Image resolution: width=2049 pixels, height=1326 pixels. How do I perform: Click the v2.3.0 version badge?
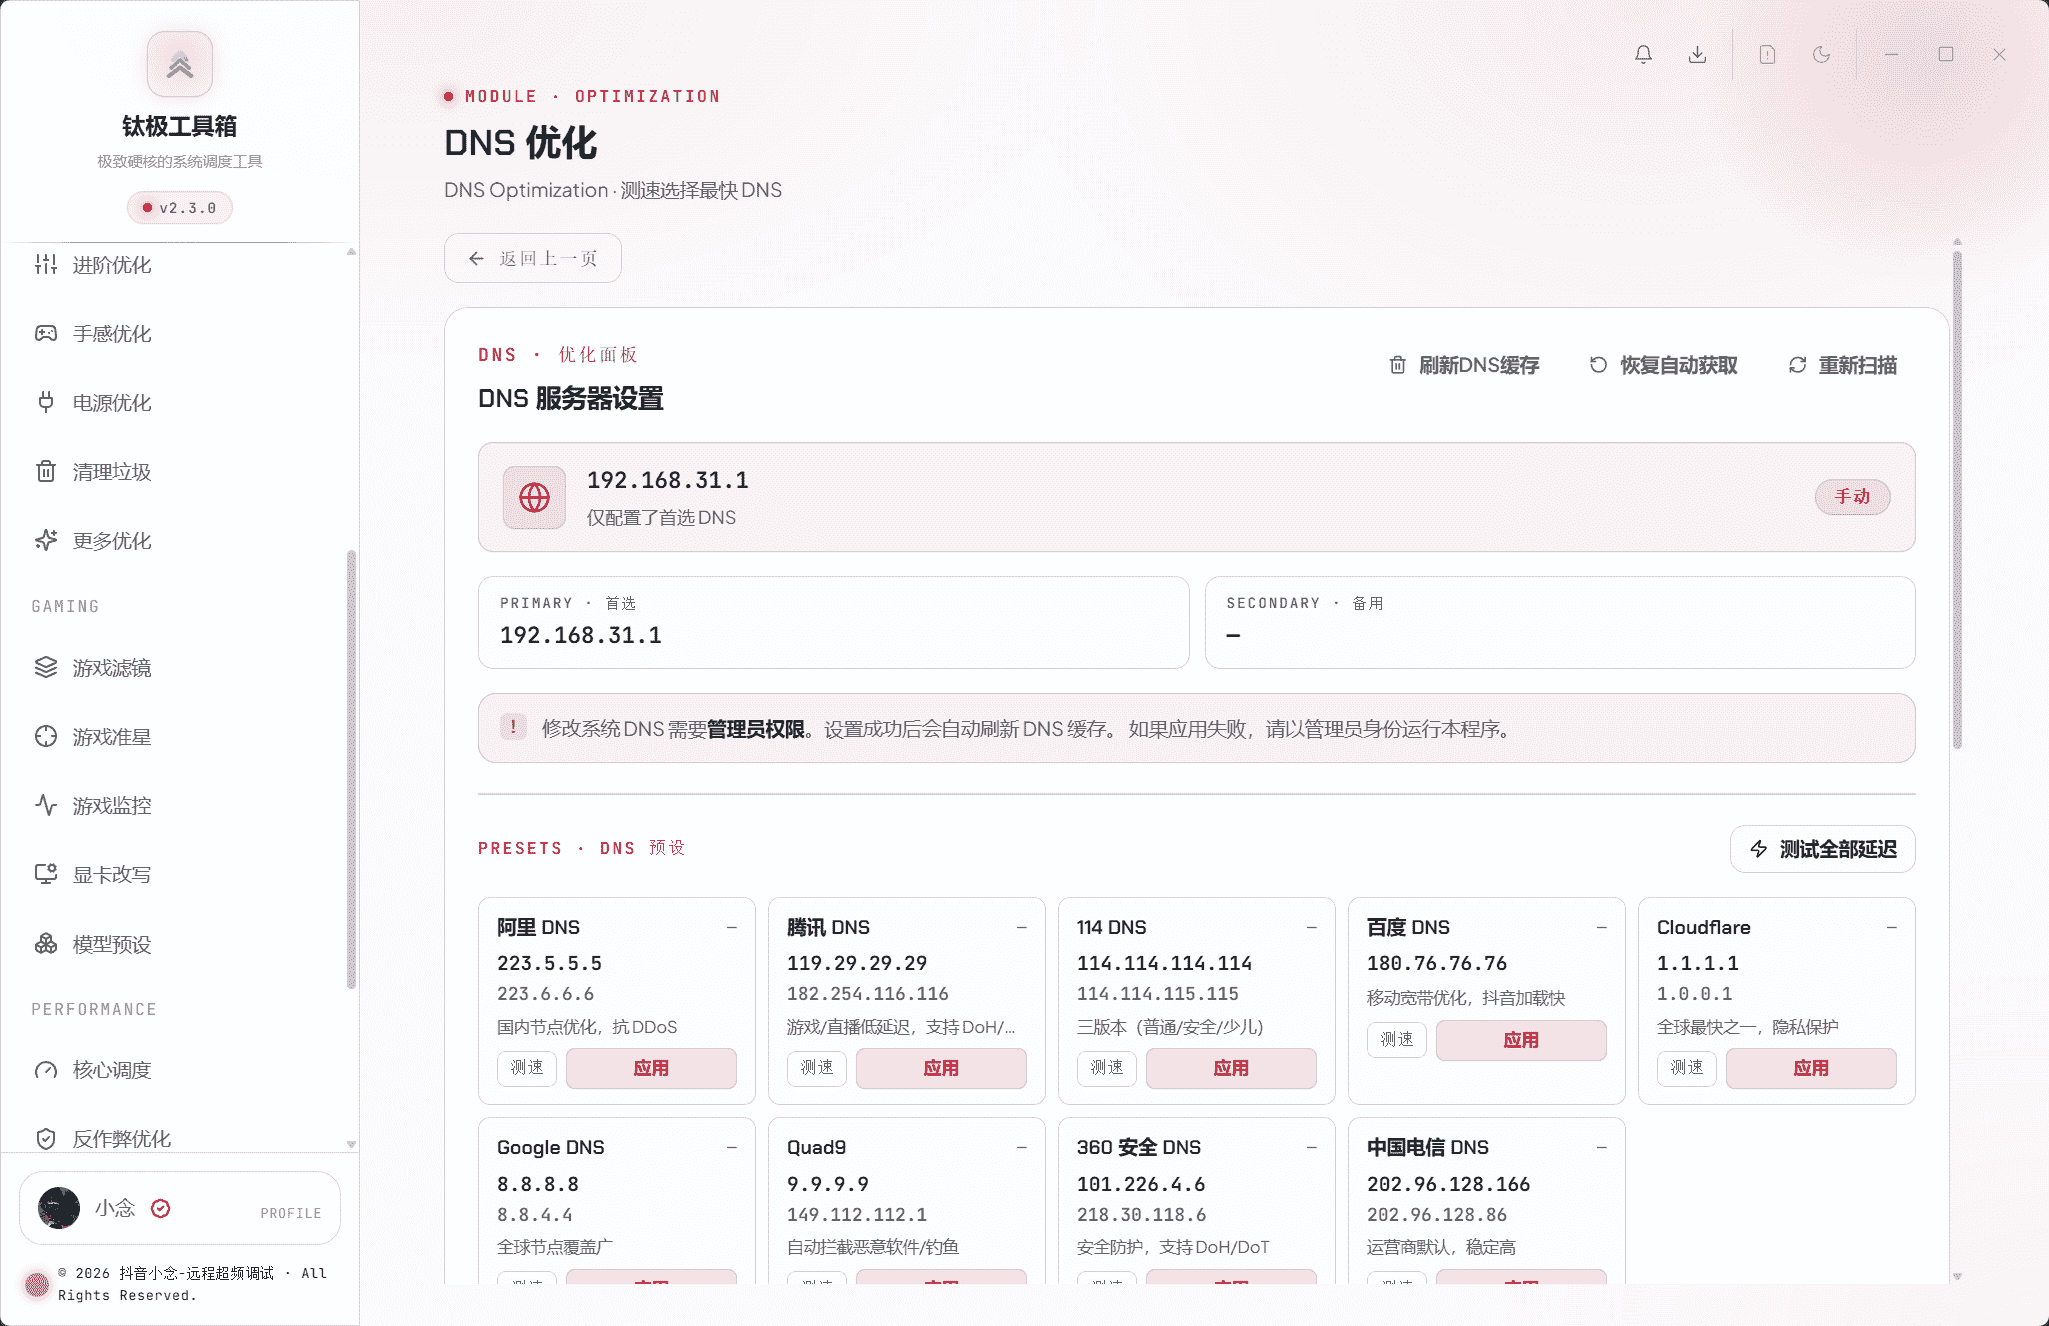(x=180, y=208)
